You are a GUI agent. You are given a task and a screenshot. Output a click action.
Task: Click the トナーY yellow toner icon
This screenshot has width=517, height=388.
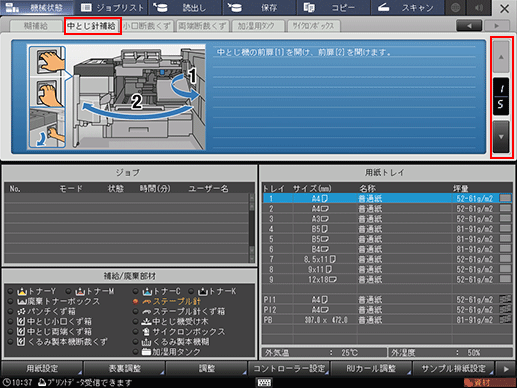pos(22,292)
